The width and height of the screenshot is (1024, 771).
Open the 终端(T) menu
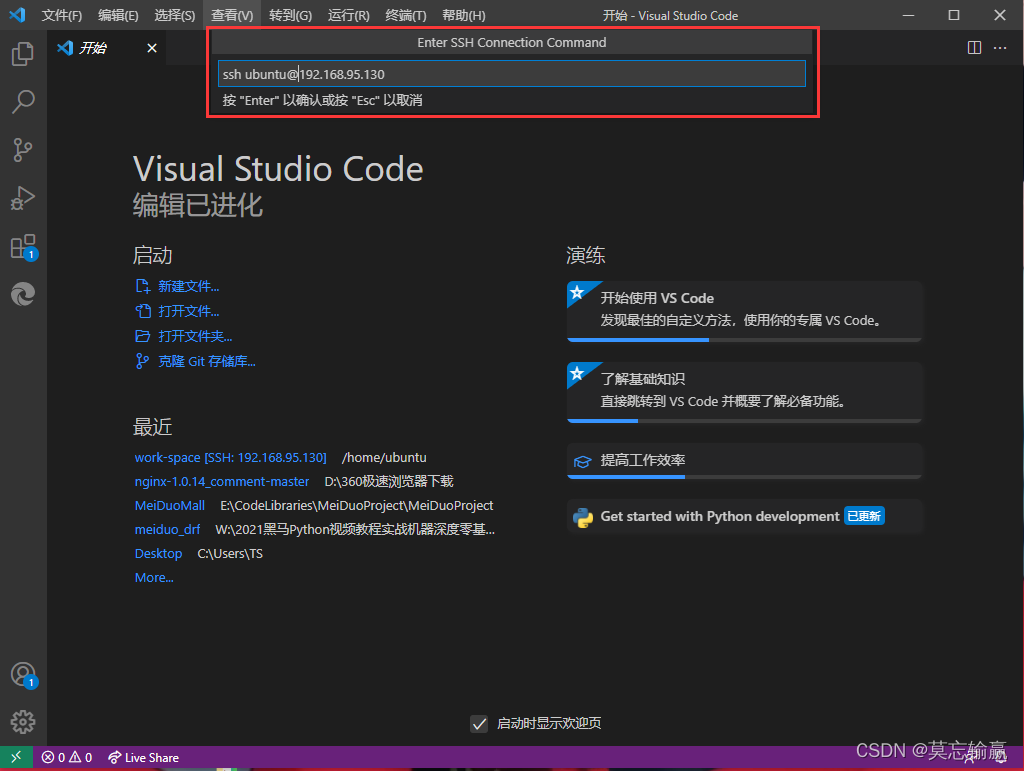pos(406,15)
